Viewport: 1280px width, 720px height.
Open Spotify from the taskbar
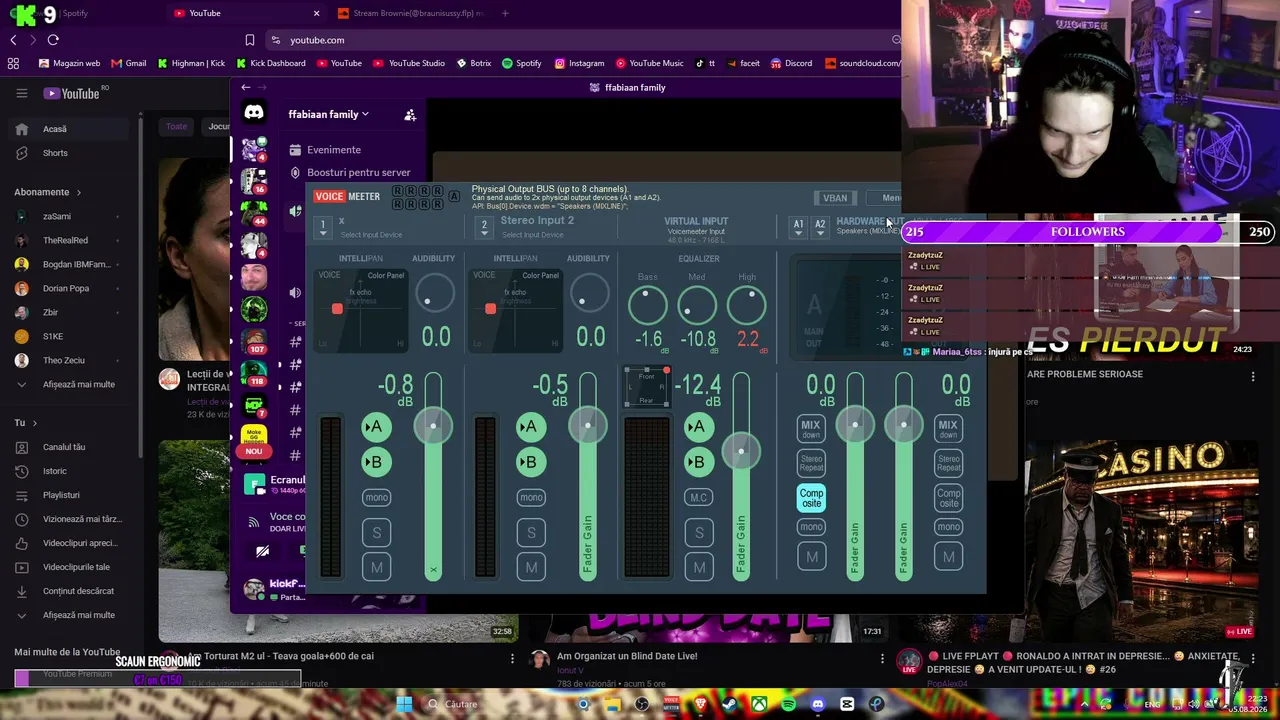pyautogui.click(x=789, y=704)
